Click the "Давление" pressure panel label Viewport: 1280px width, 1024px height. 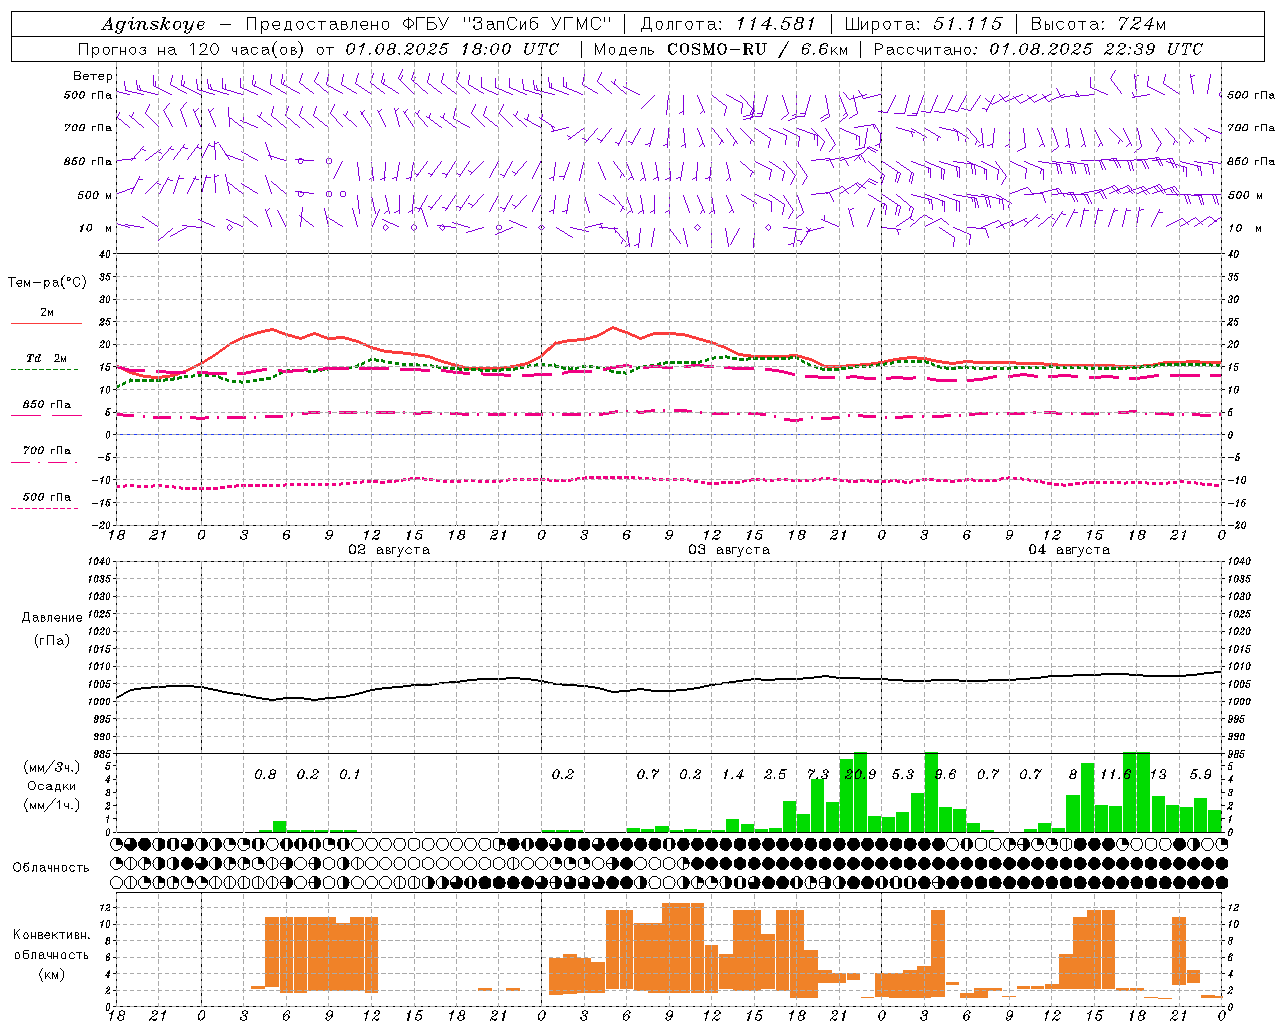coord(52,618)
